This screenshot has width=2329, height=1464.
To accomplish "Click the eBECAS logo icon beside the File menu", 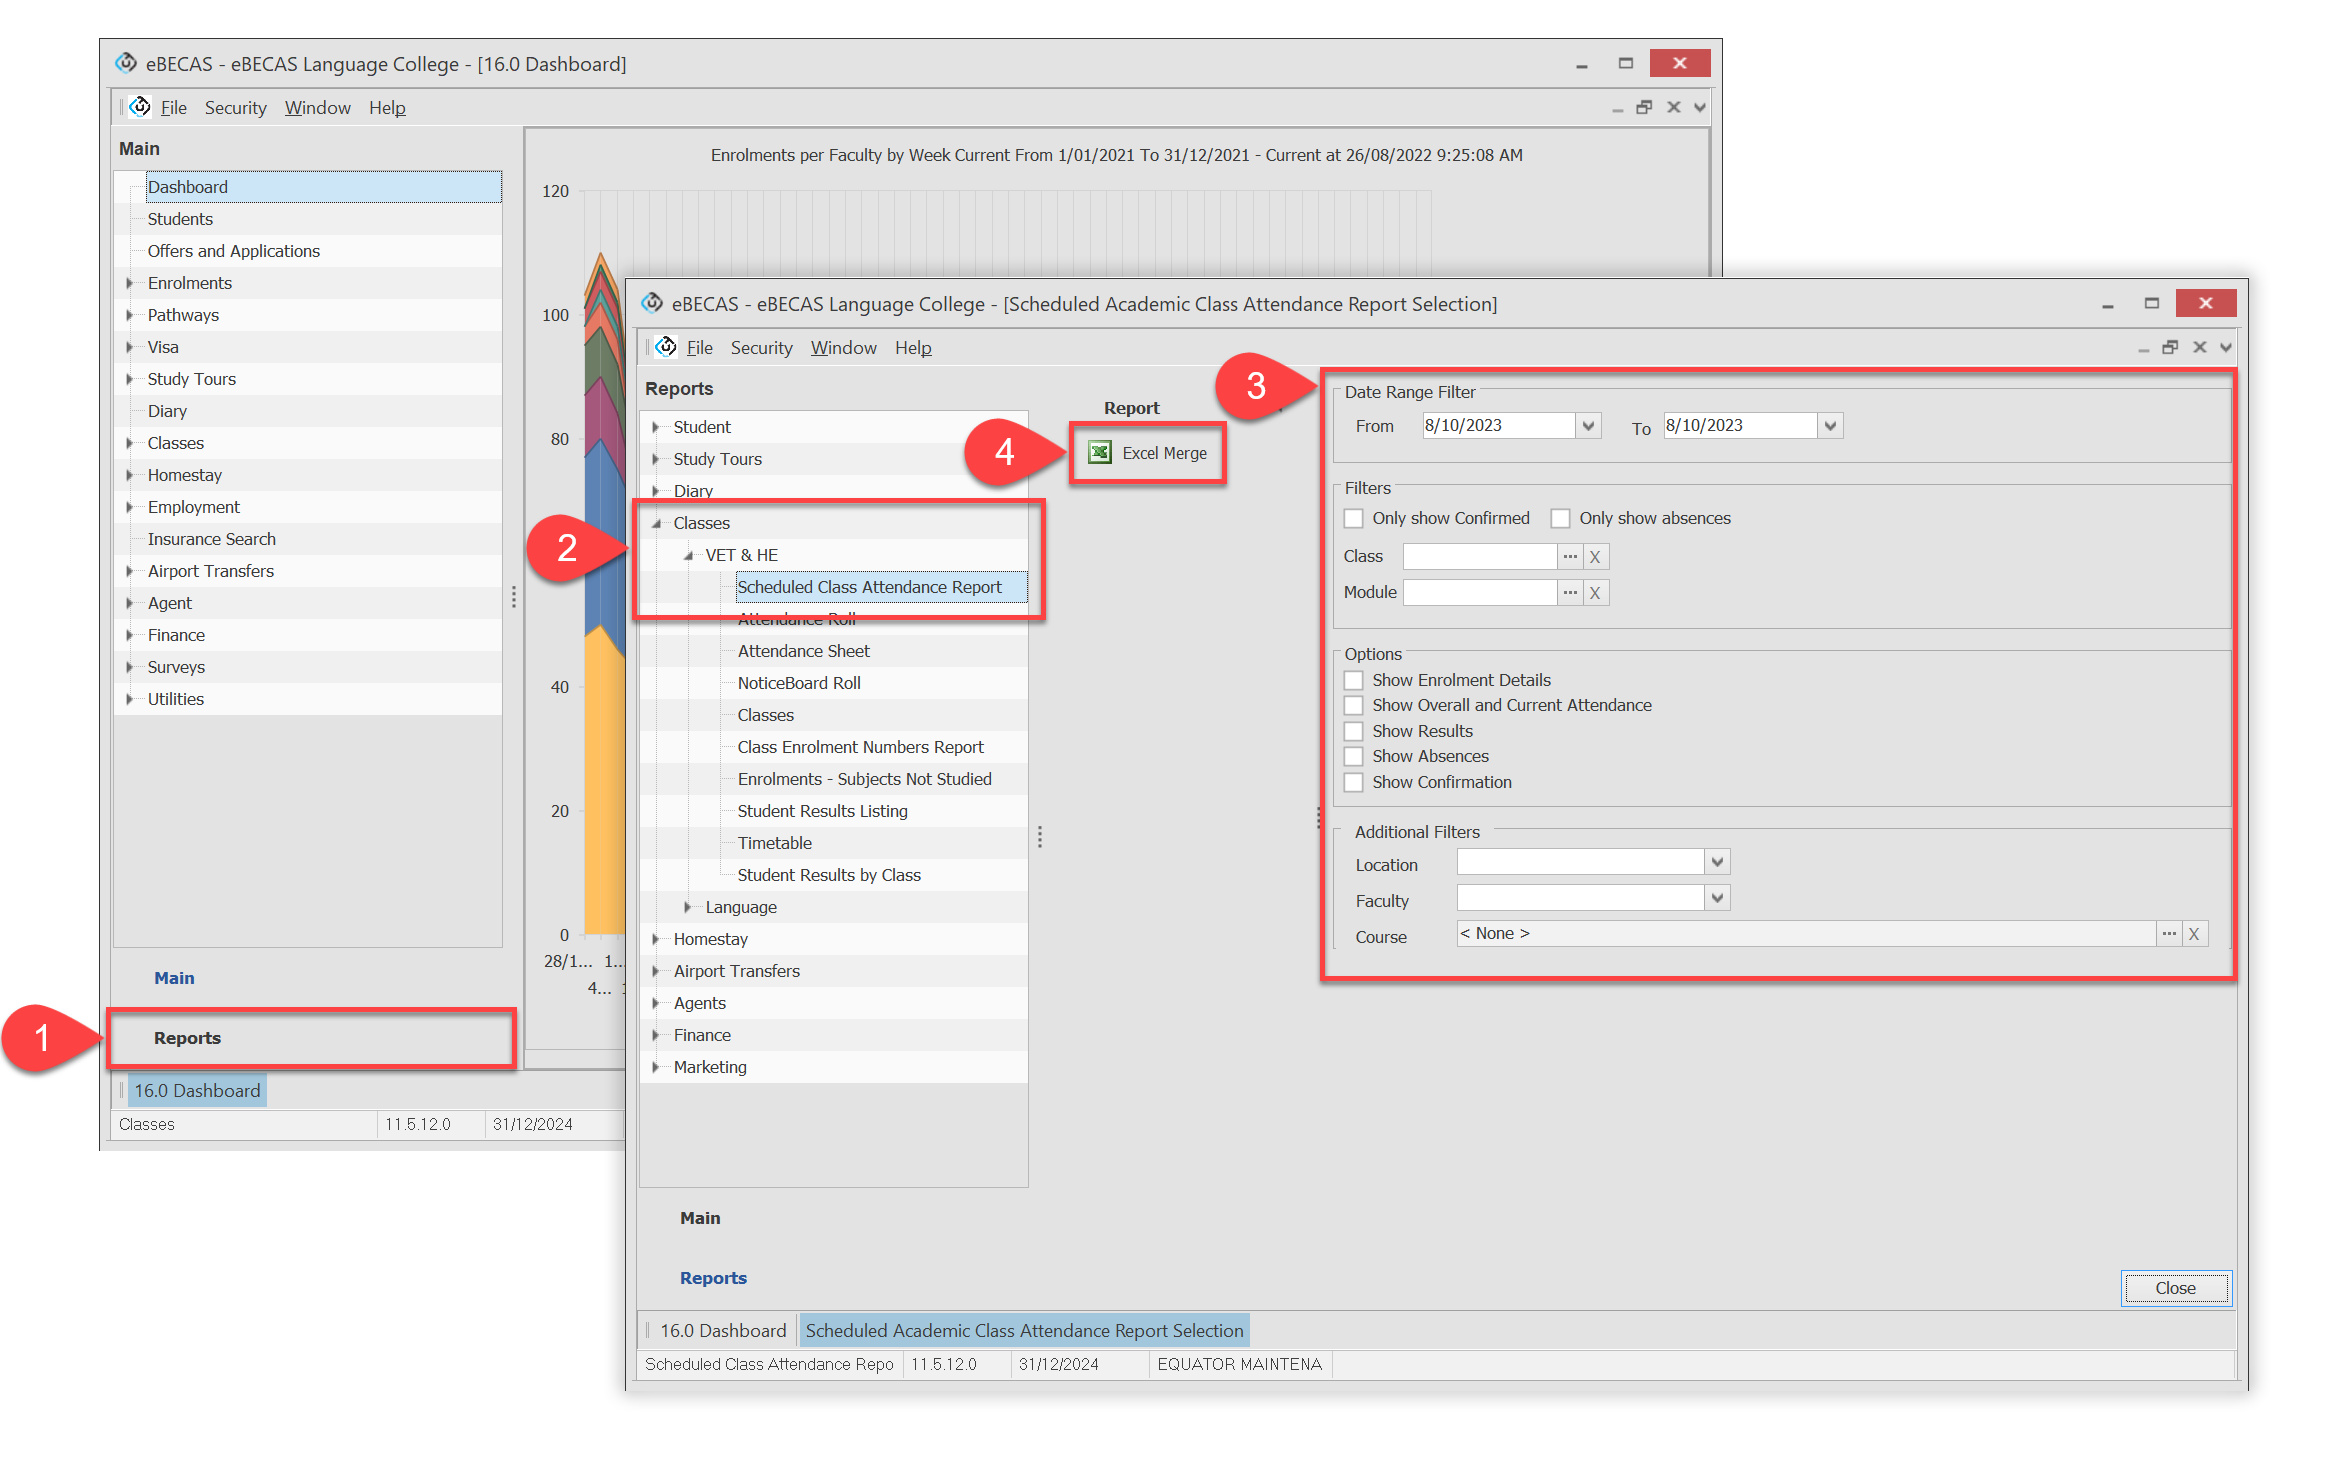I will 666,347.
